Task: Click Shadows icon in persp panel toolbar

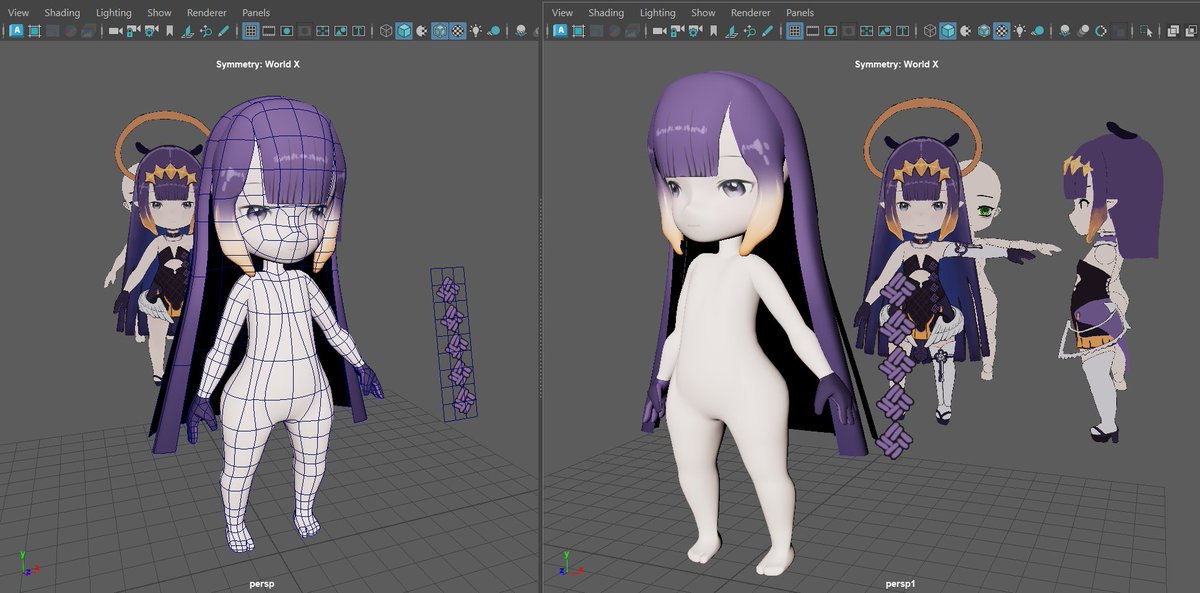Action: [x=494, y=31]
